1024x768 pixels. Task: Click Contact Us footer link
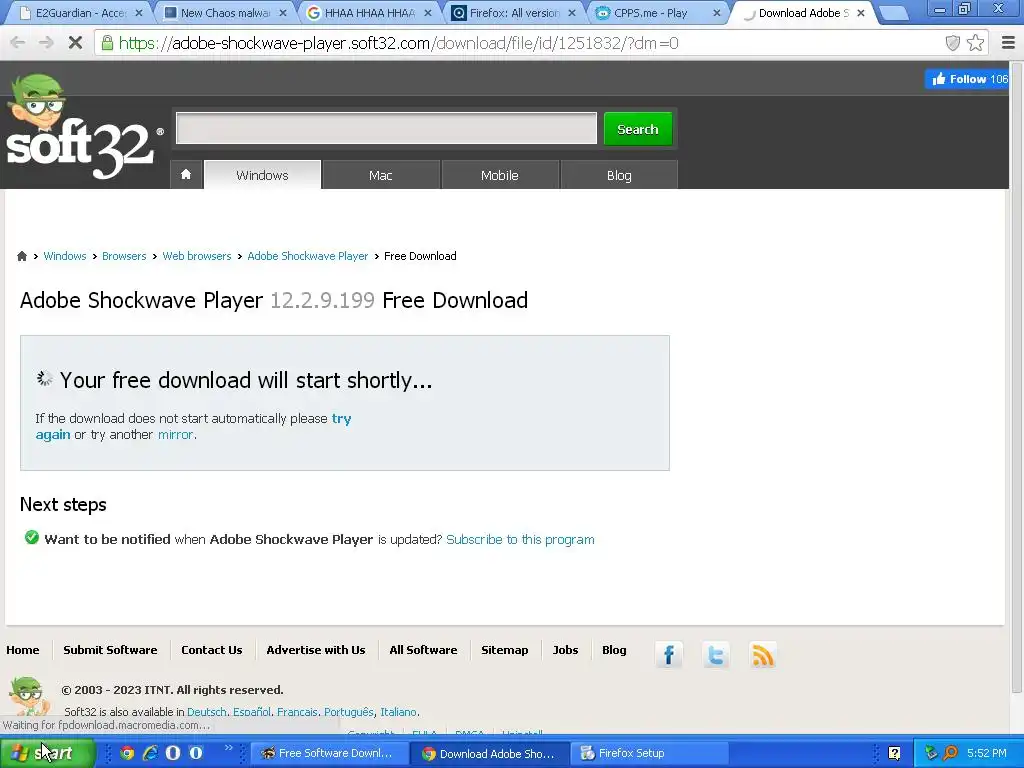pyautogui.click(x=212, y=650)
